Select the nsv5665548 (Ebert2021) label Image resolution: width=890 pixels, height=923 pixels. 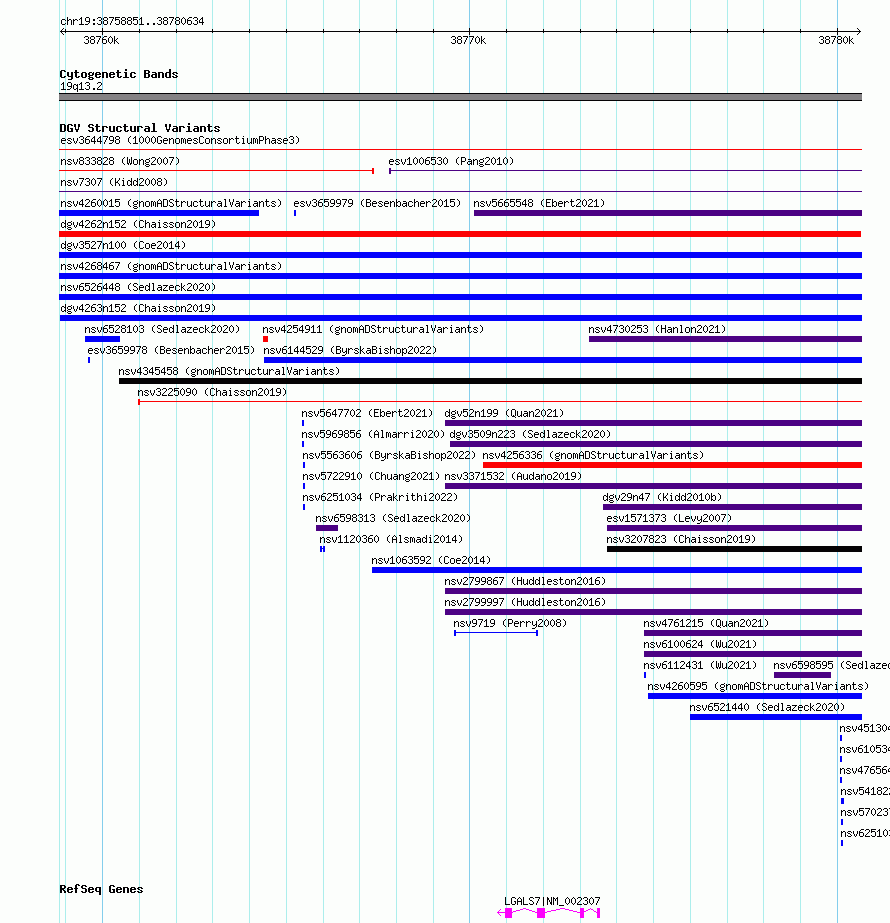[539, 203]
